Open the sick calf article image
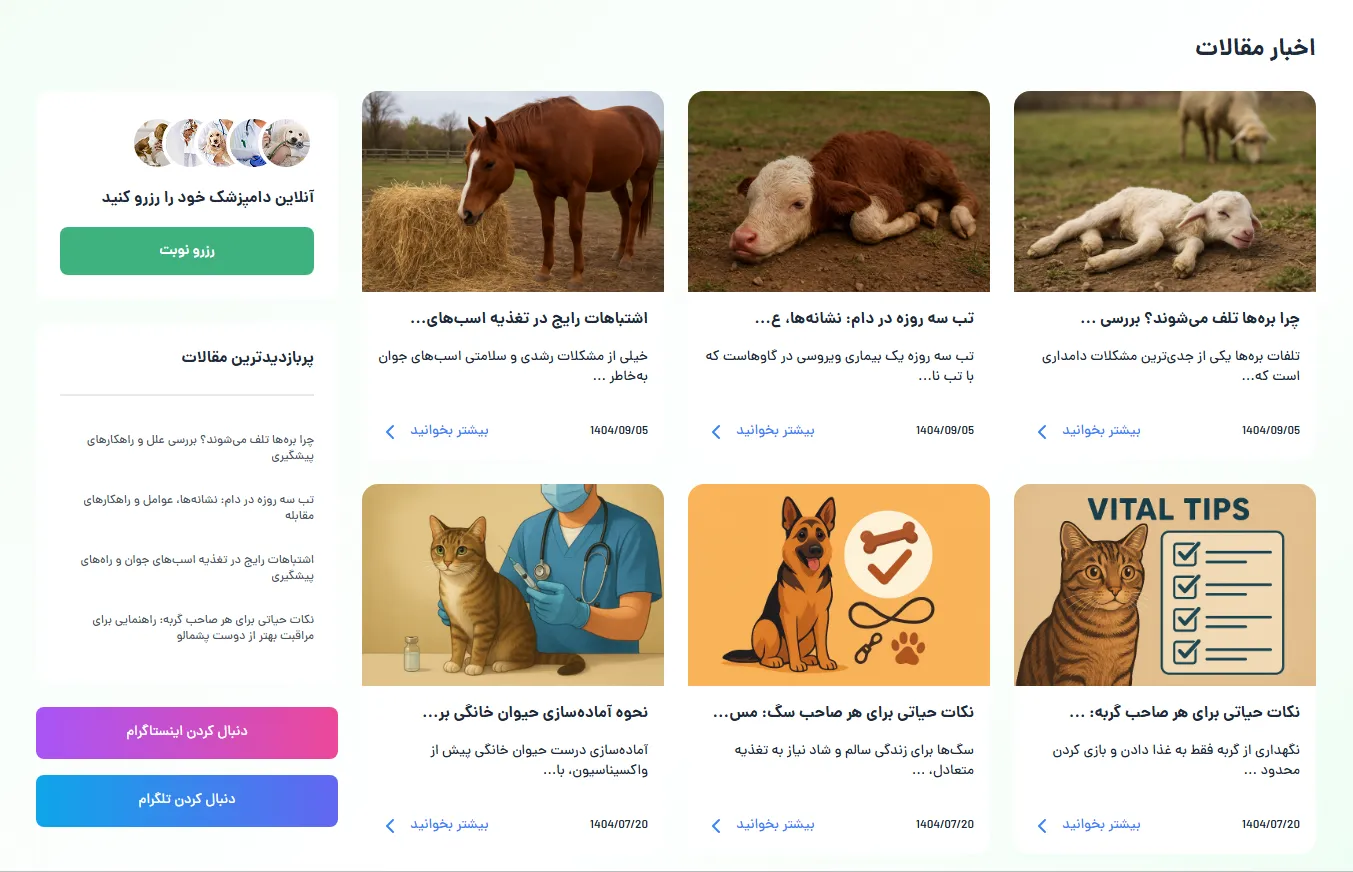Screen dimensions: 1353x872 point(839,192)
